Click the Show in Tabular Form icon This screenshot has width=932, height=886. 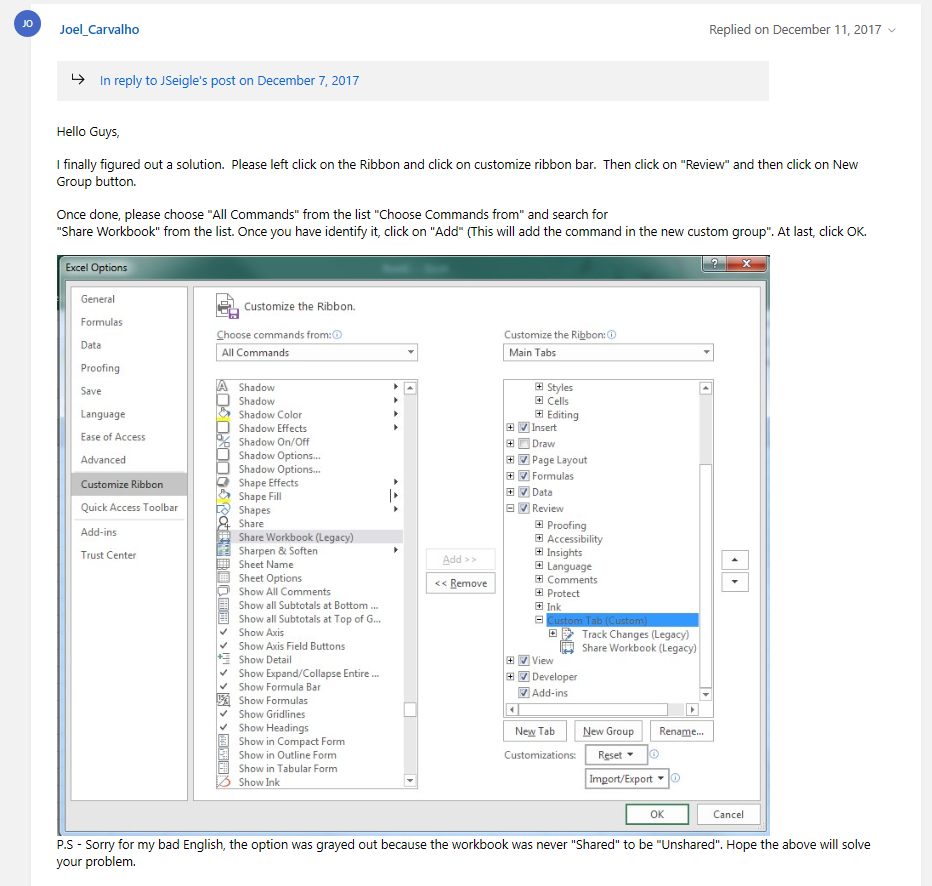tap(223, 768)
